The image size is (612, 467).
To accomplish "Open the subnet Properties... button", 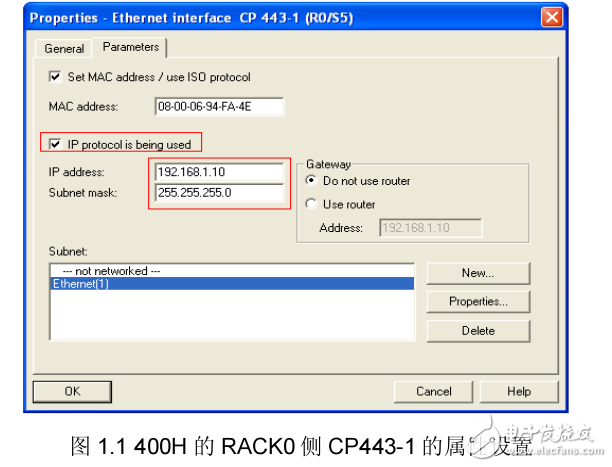I will point(478,301).
